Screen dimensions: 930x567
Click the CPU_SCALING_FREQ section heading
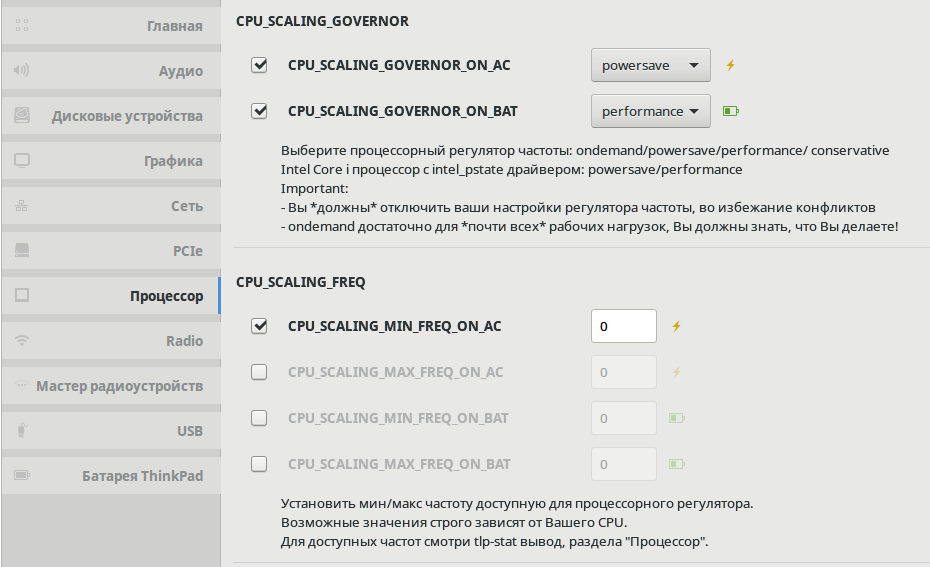pos(301,282)
